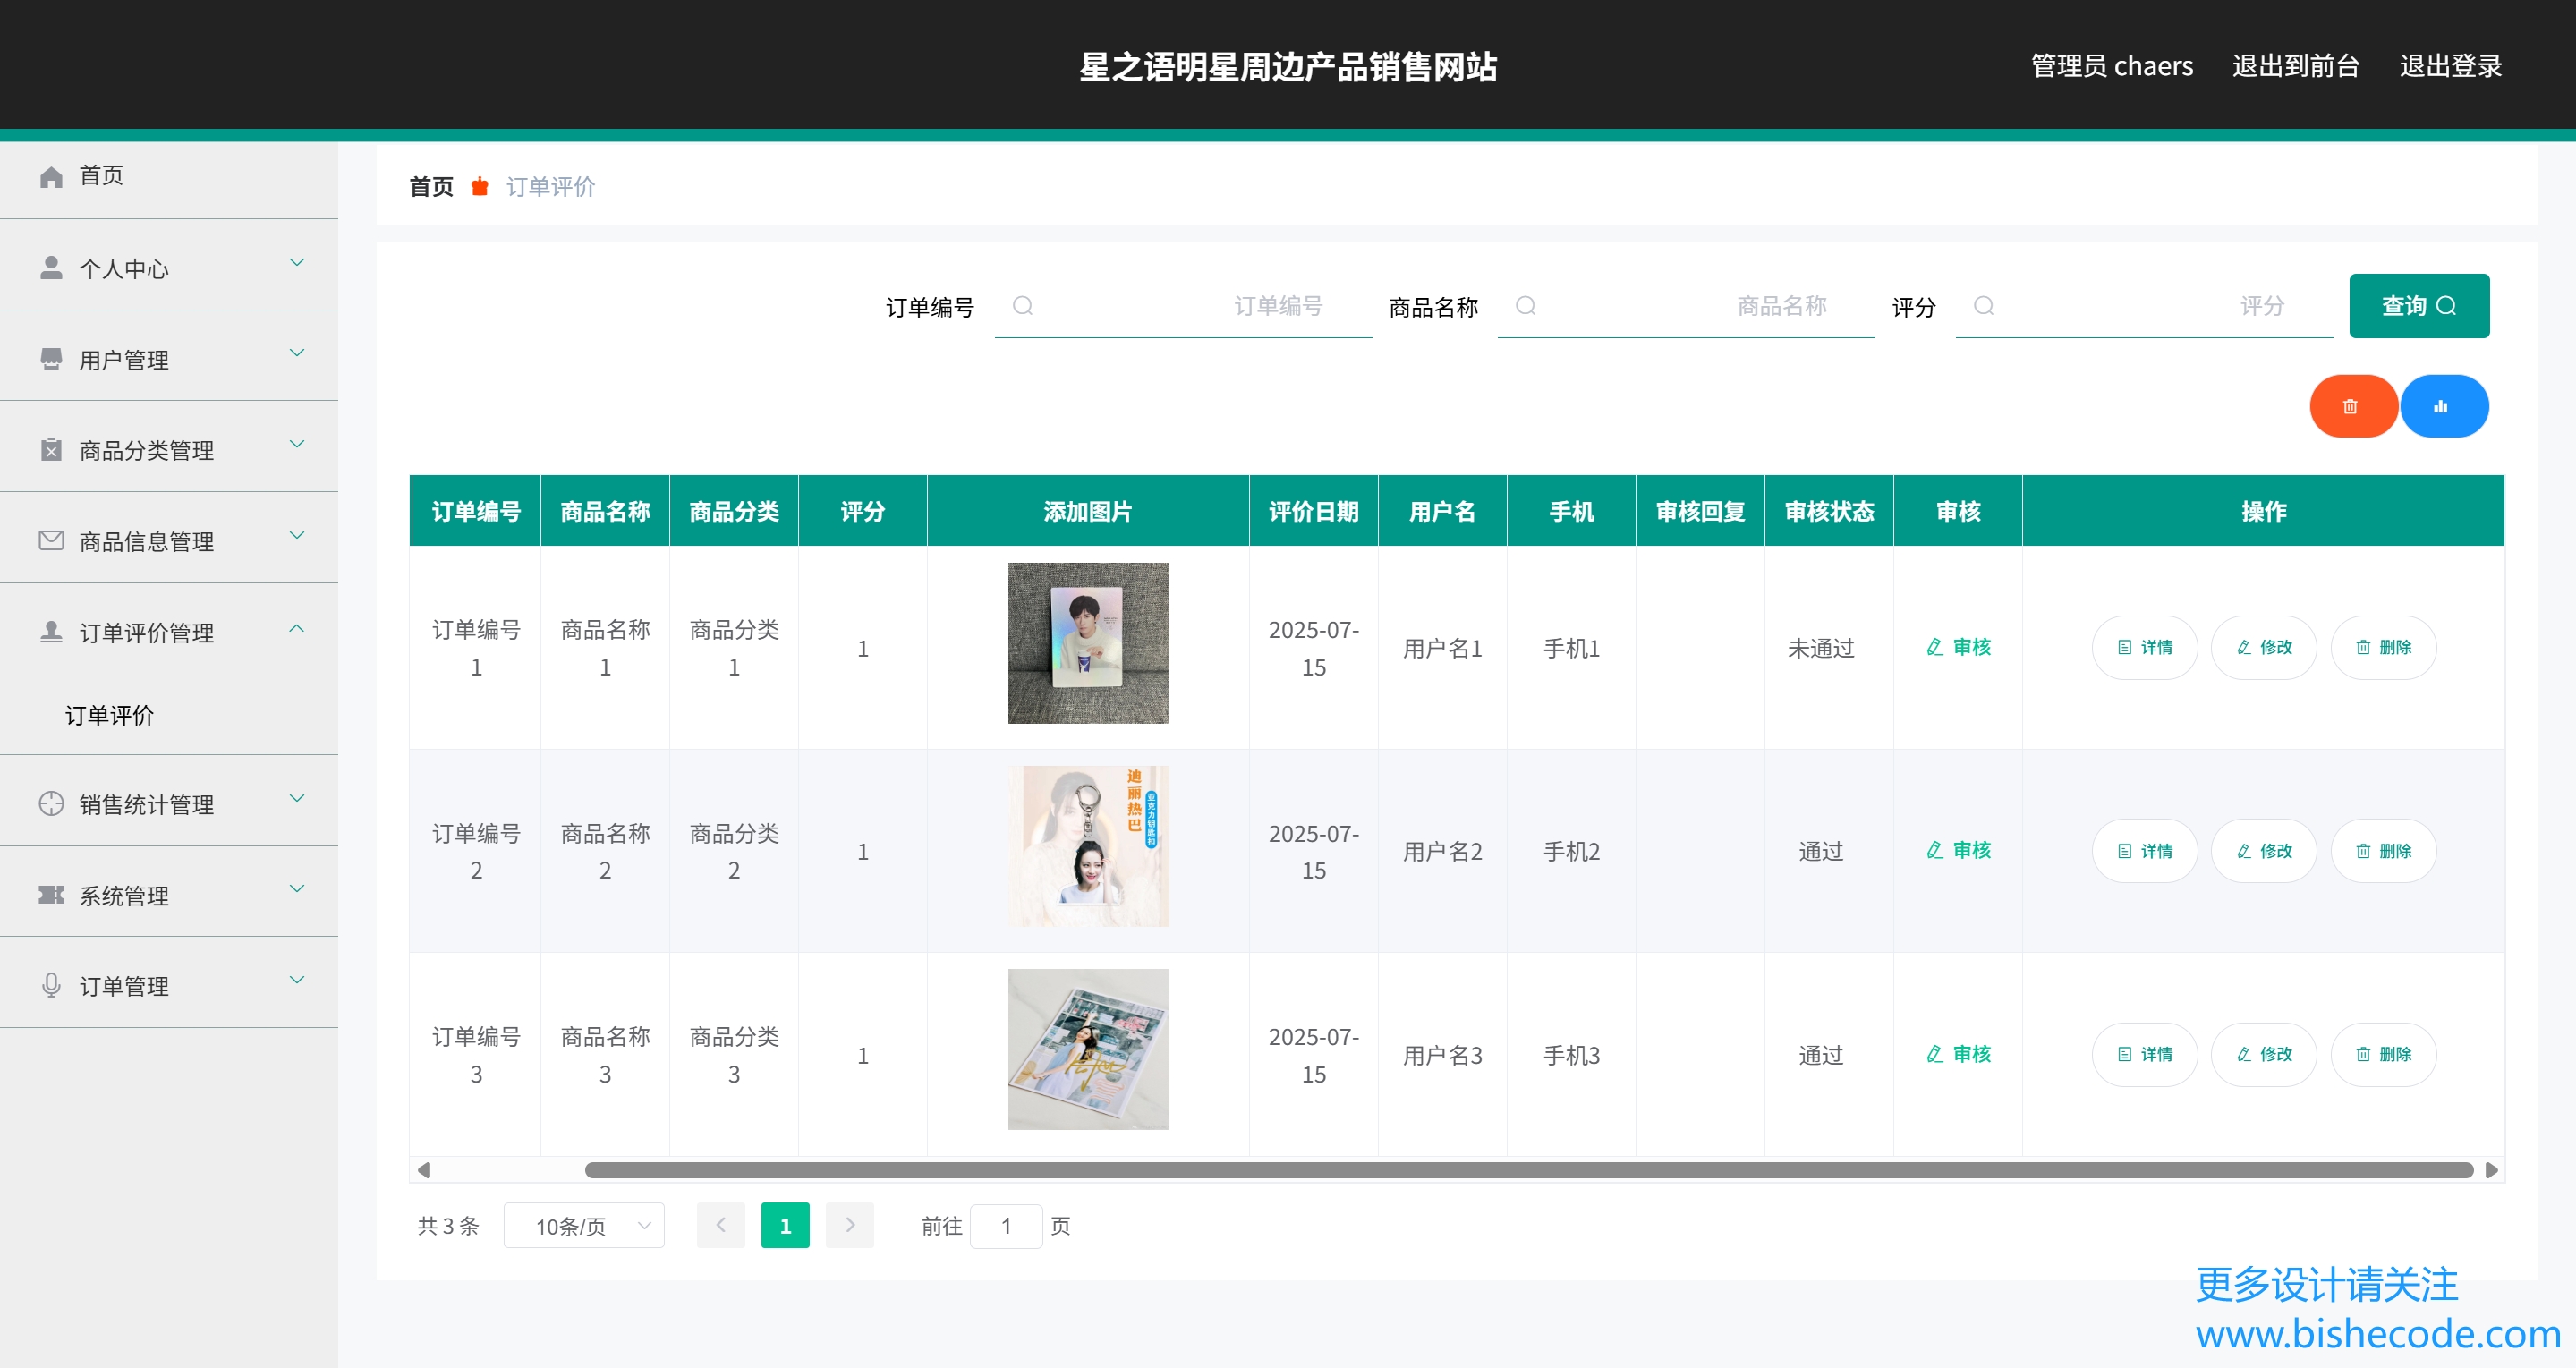Expand the 商品分类管理 section

tap(168, 449)
